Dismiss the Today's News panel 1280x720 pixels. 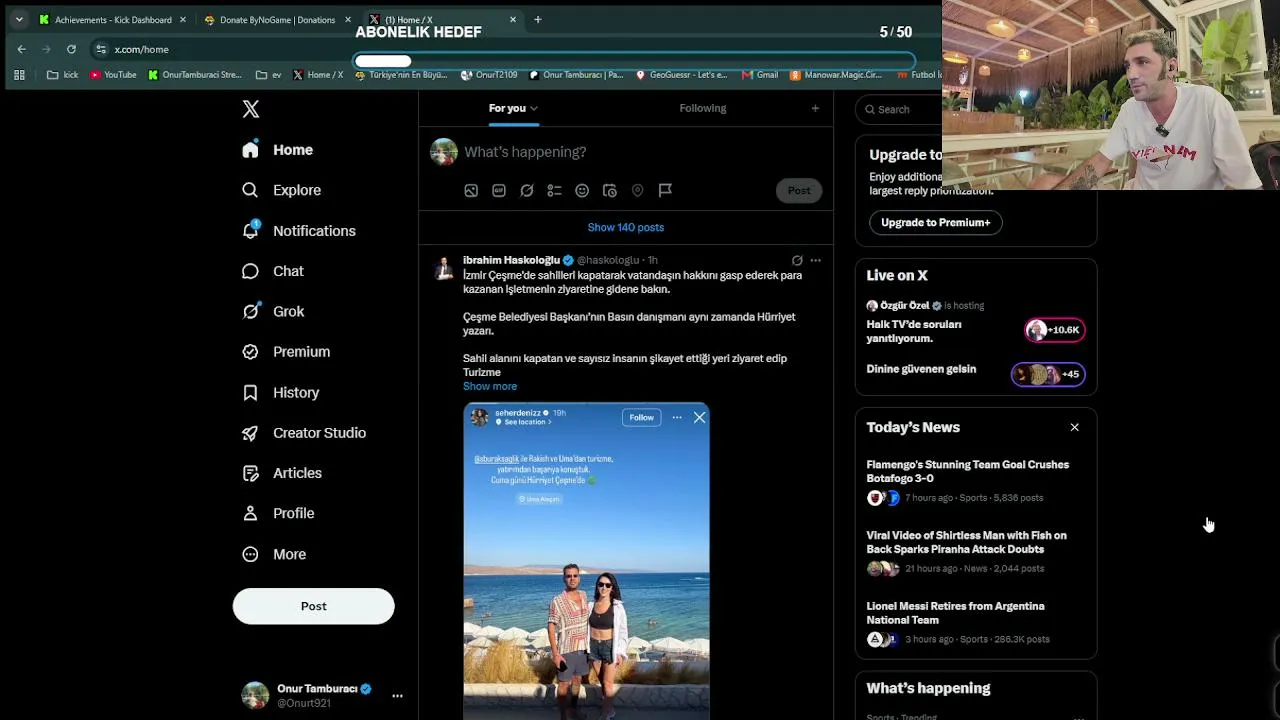pyautogui.click(x=1075, y=427)
